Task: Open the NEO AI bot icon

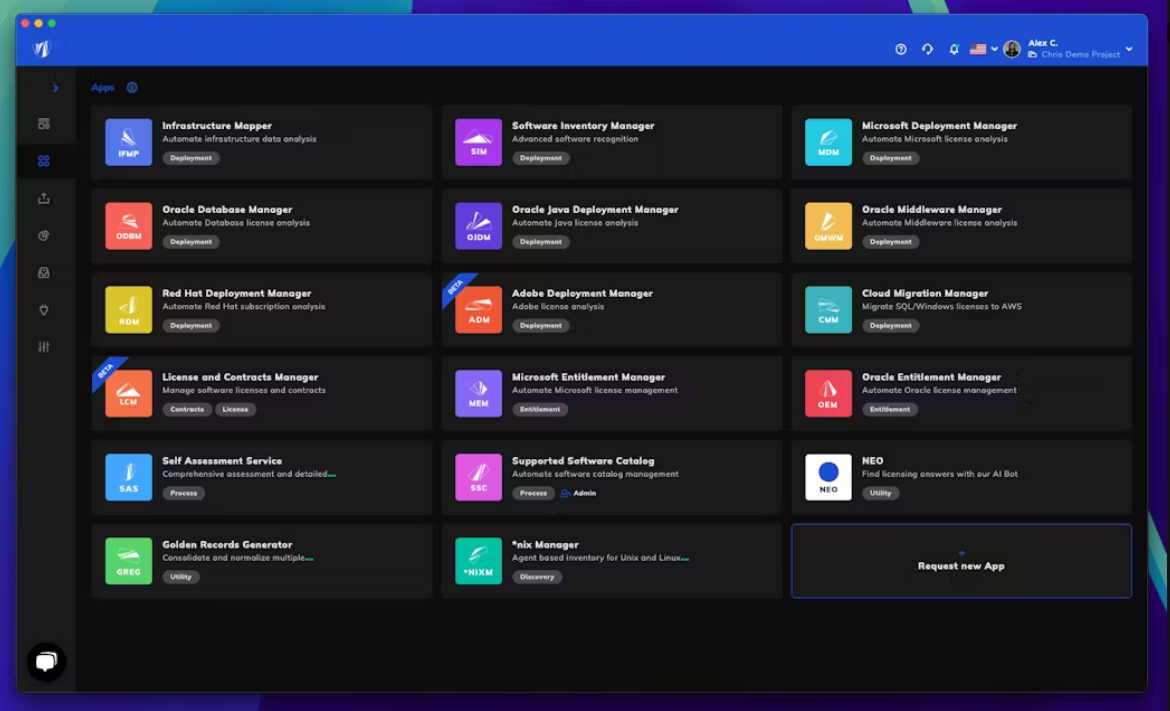Action: (828, 477)
